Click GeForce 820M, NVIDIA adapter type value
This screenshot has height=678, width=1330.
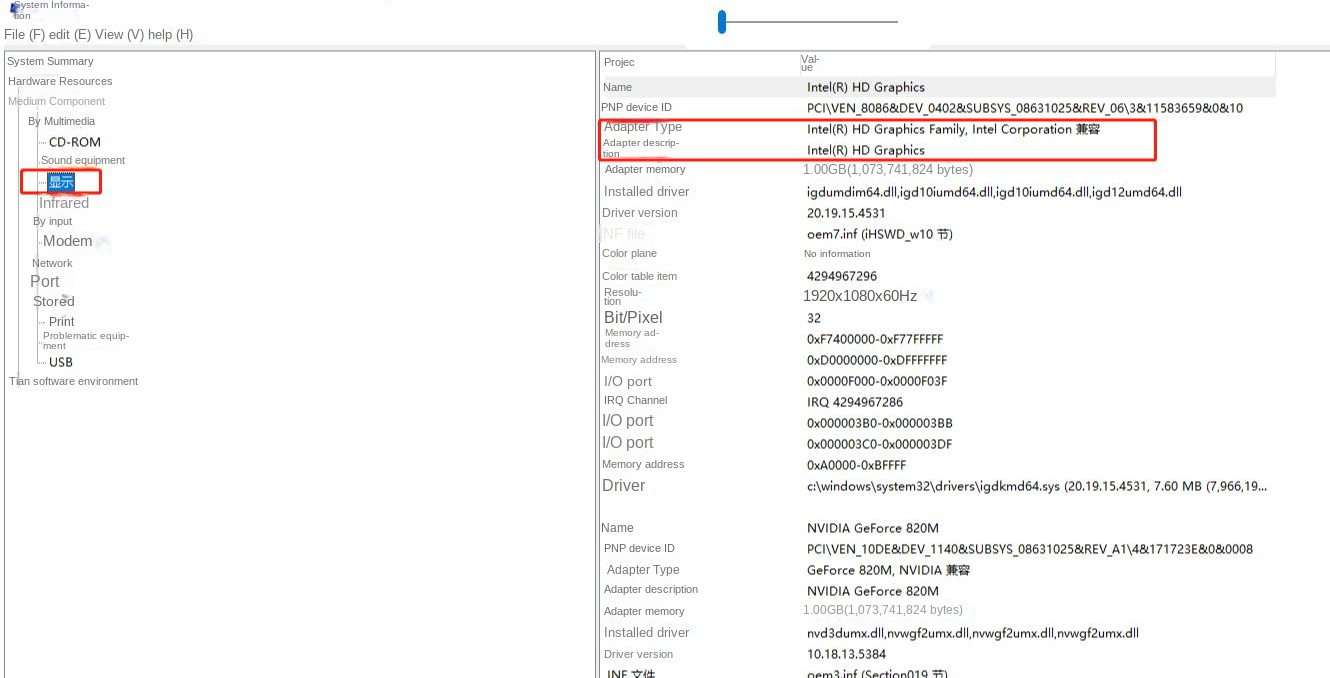[x=889, y=570]
